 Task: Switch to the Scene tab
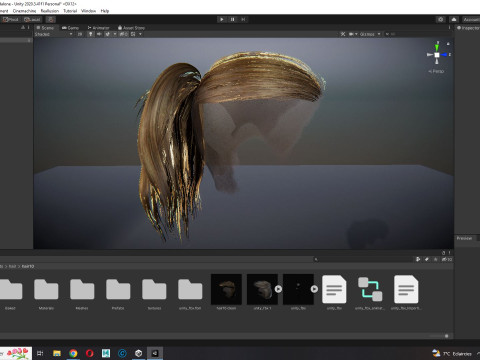pos(45,28)
